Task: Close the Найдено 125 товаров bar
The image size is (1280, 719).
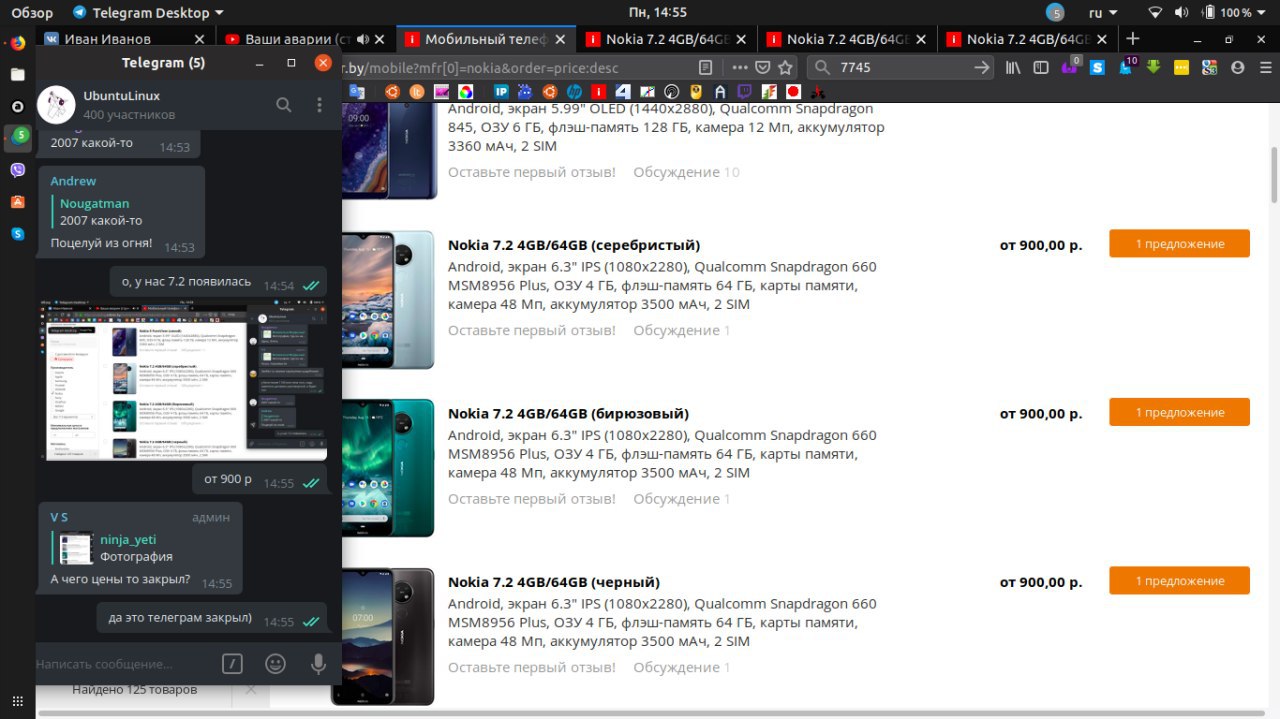Action: click(x=250, y=689)
